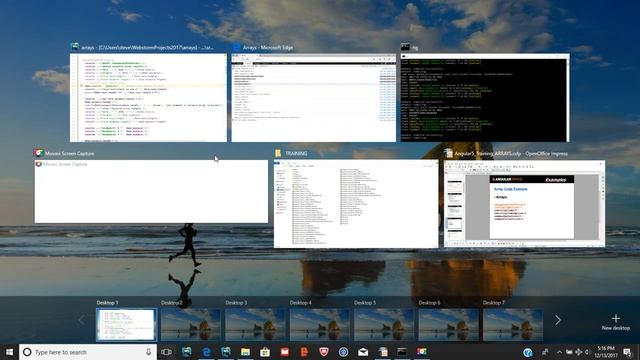Click the 'Arrays - Microsoft Edge' window title
The image size is (640, 360).
click(268, 47)
